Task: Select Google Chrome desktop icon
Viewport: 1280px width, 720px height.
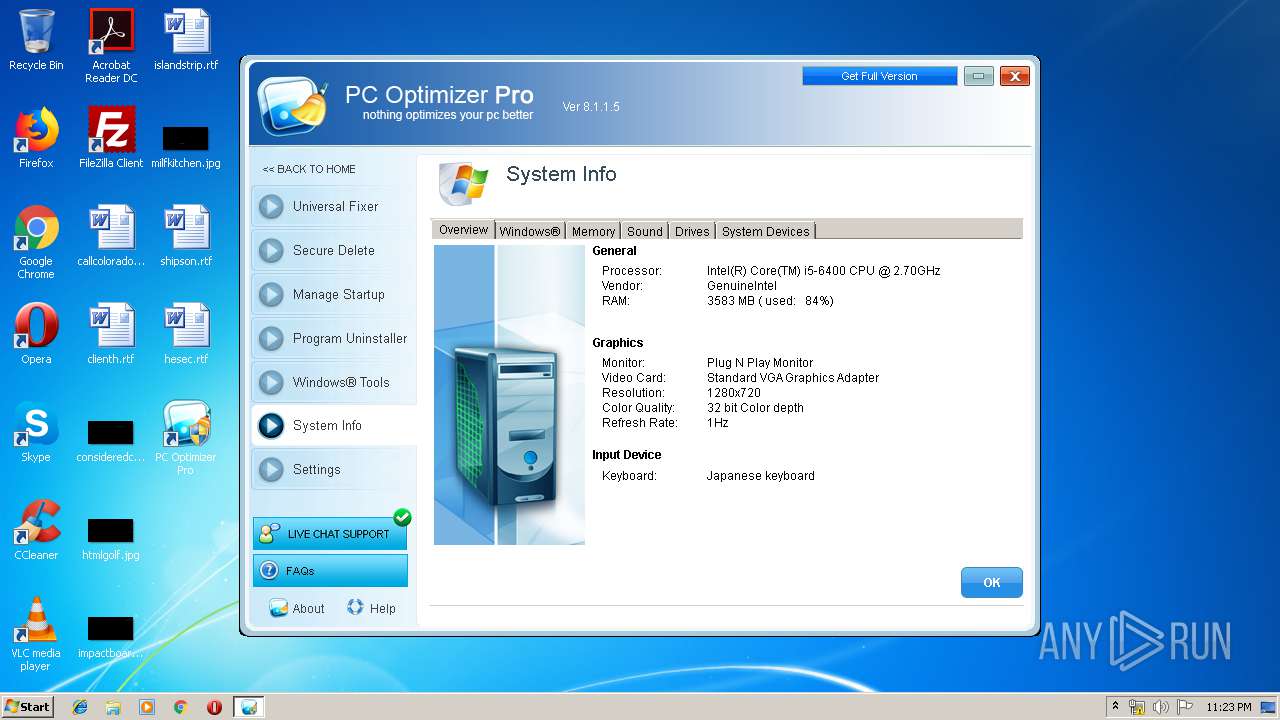Action: click(36, 242)
